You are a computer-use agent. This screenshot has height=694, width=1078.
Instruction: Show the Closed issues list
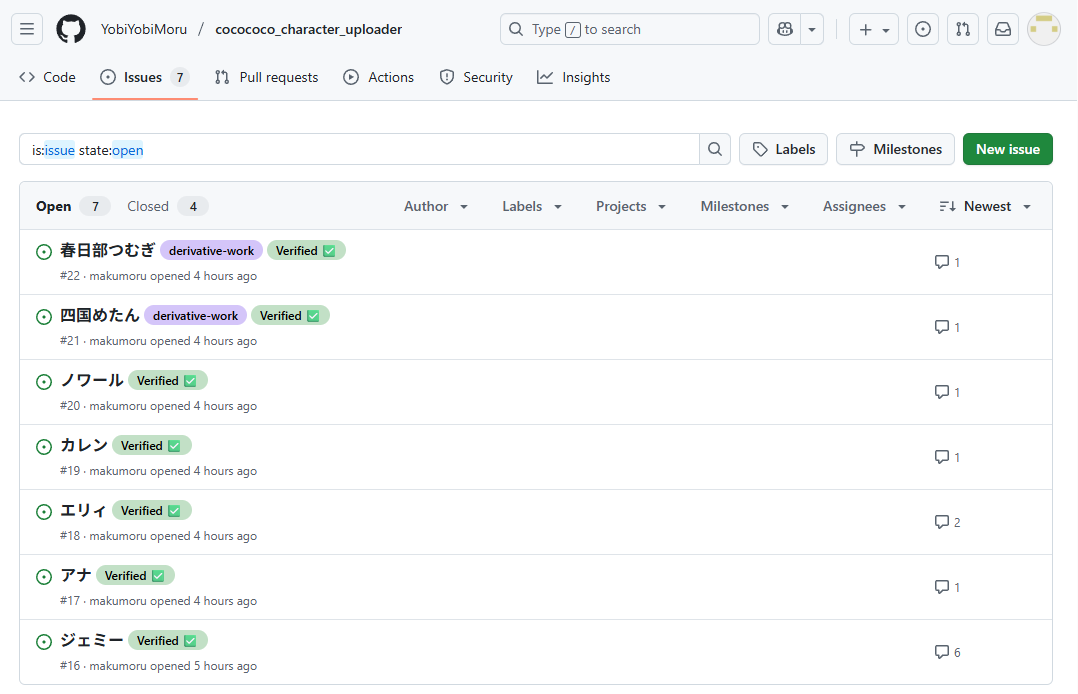(166, 206)
